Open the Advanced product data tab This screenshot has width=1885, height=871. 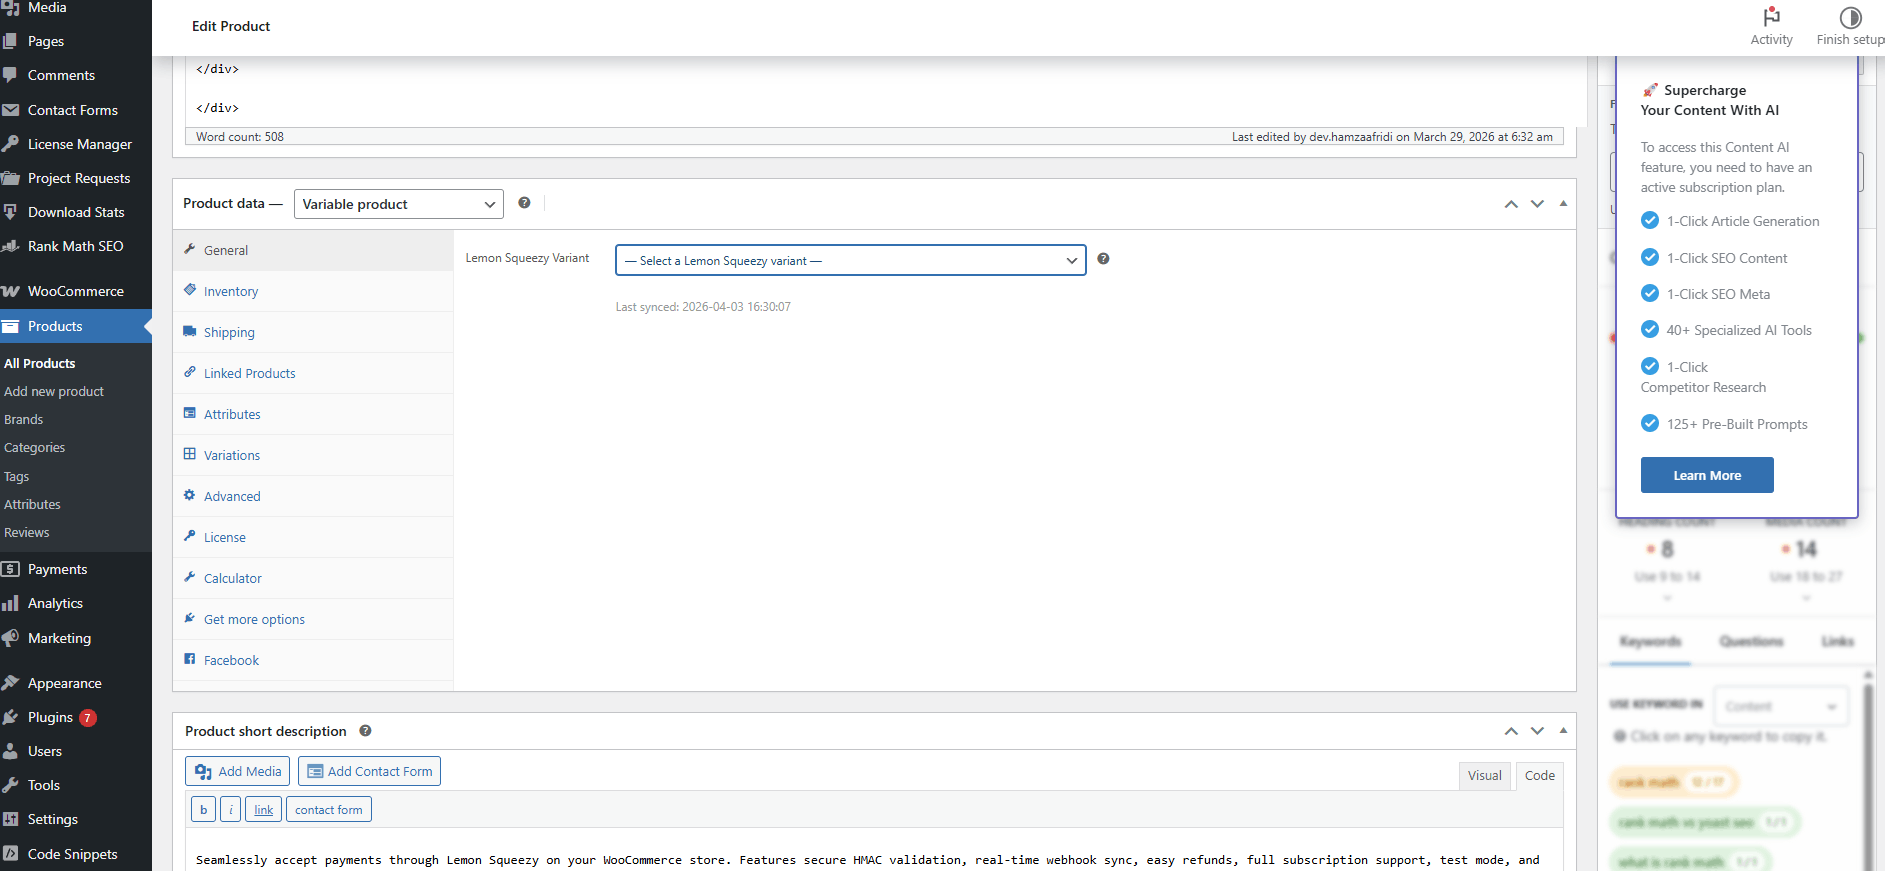[x=313, y=496]
